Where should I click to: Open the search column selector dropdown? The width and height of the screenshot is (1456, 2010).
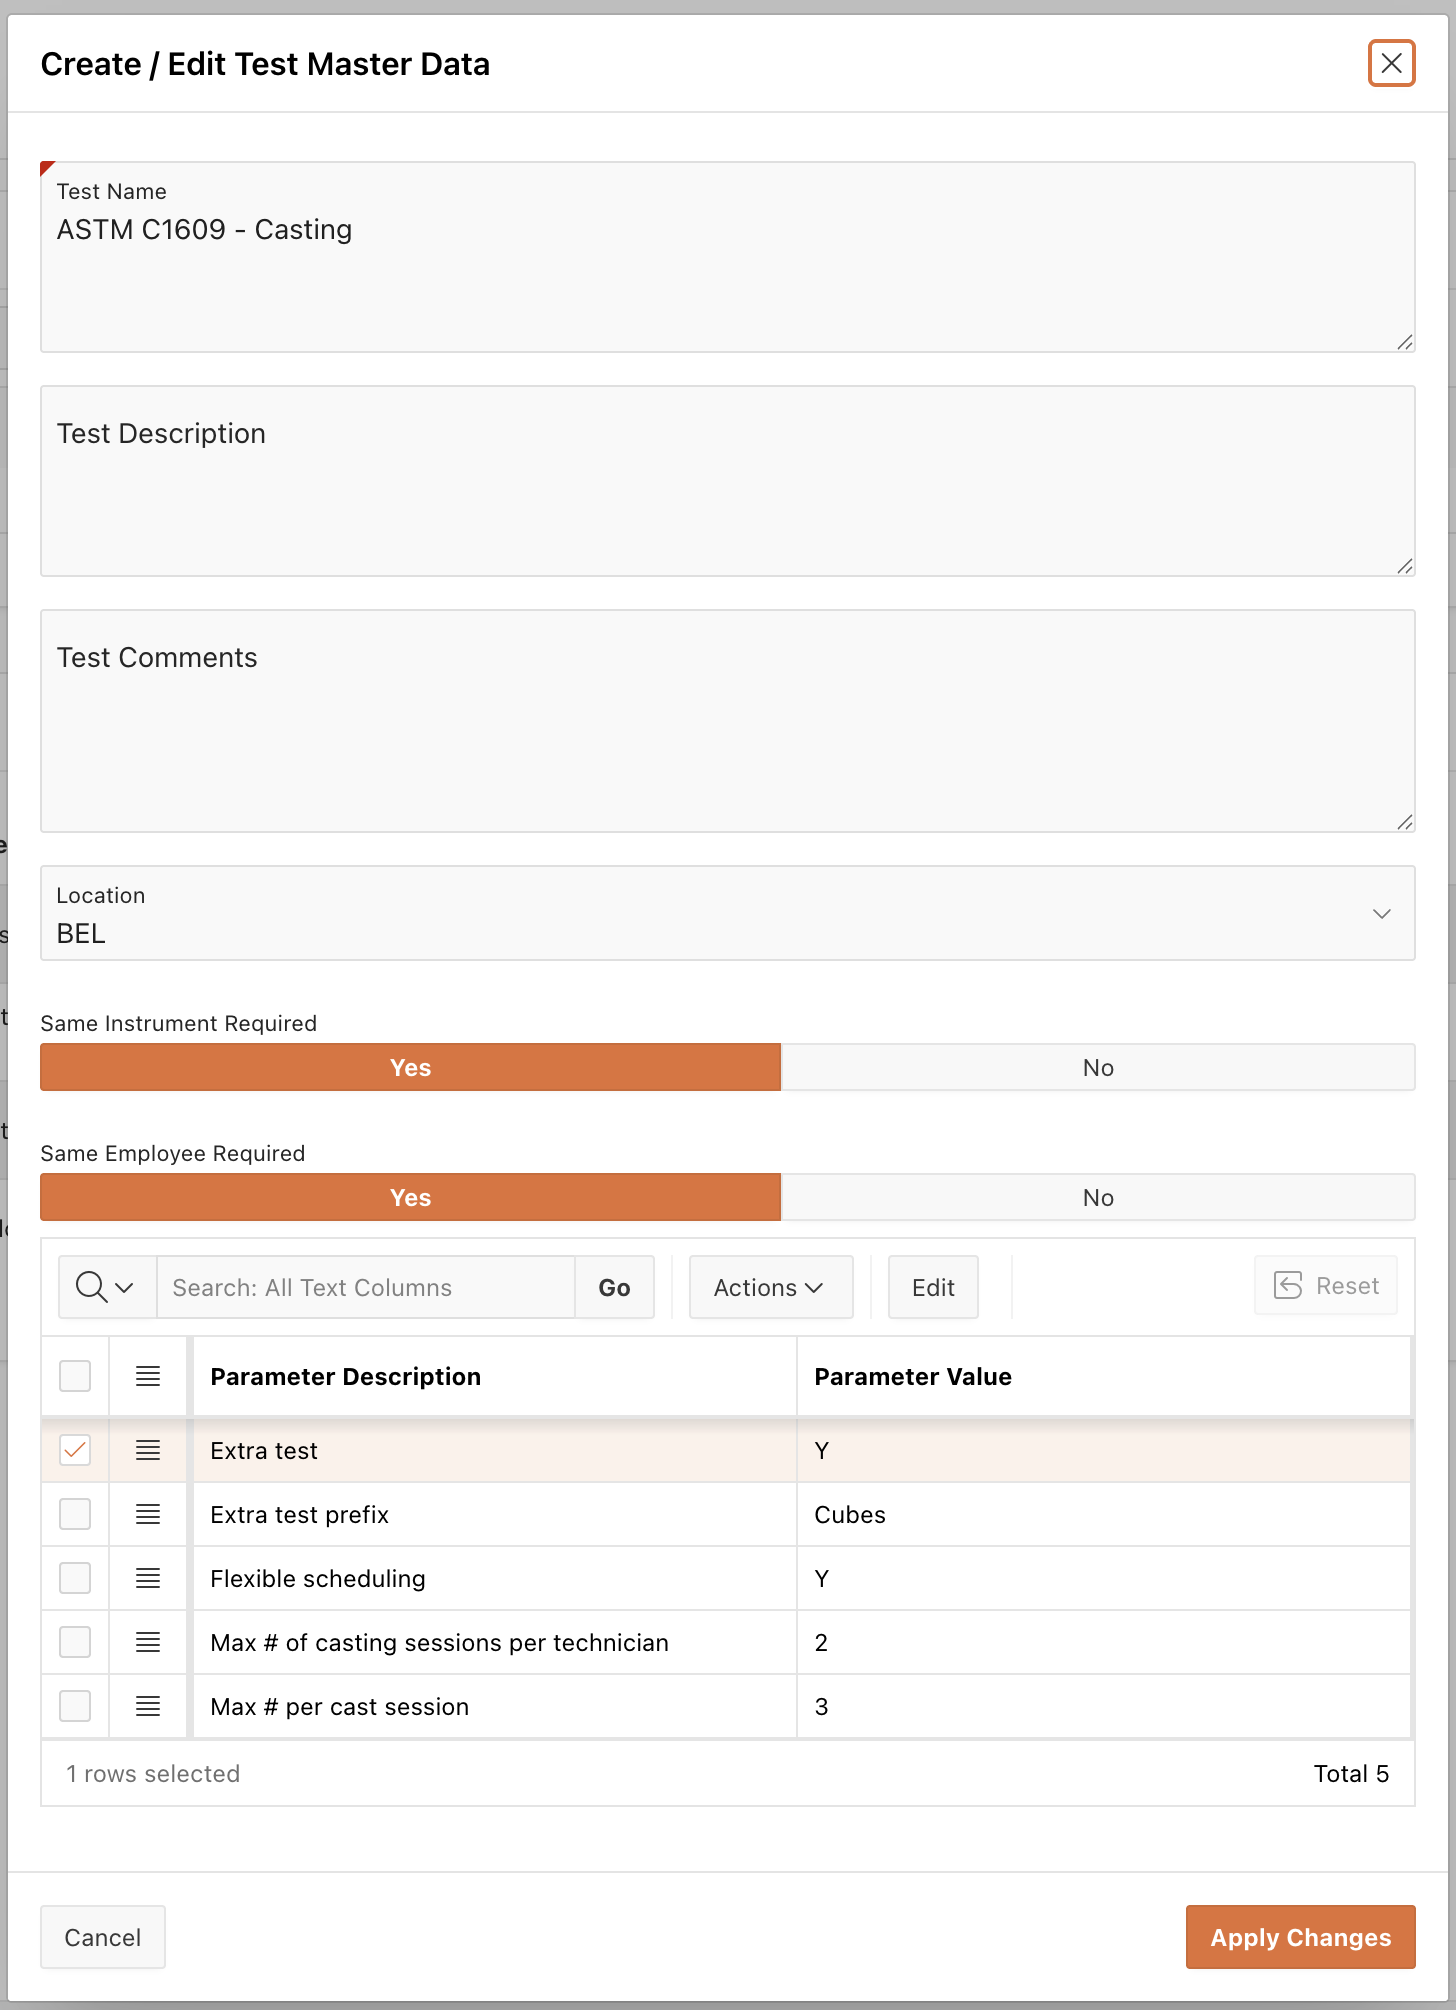[106, 1288]
